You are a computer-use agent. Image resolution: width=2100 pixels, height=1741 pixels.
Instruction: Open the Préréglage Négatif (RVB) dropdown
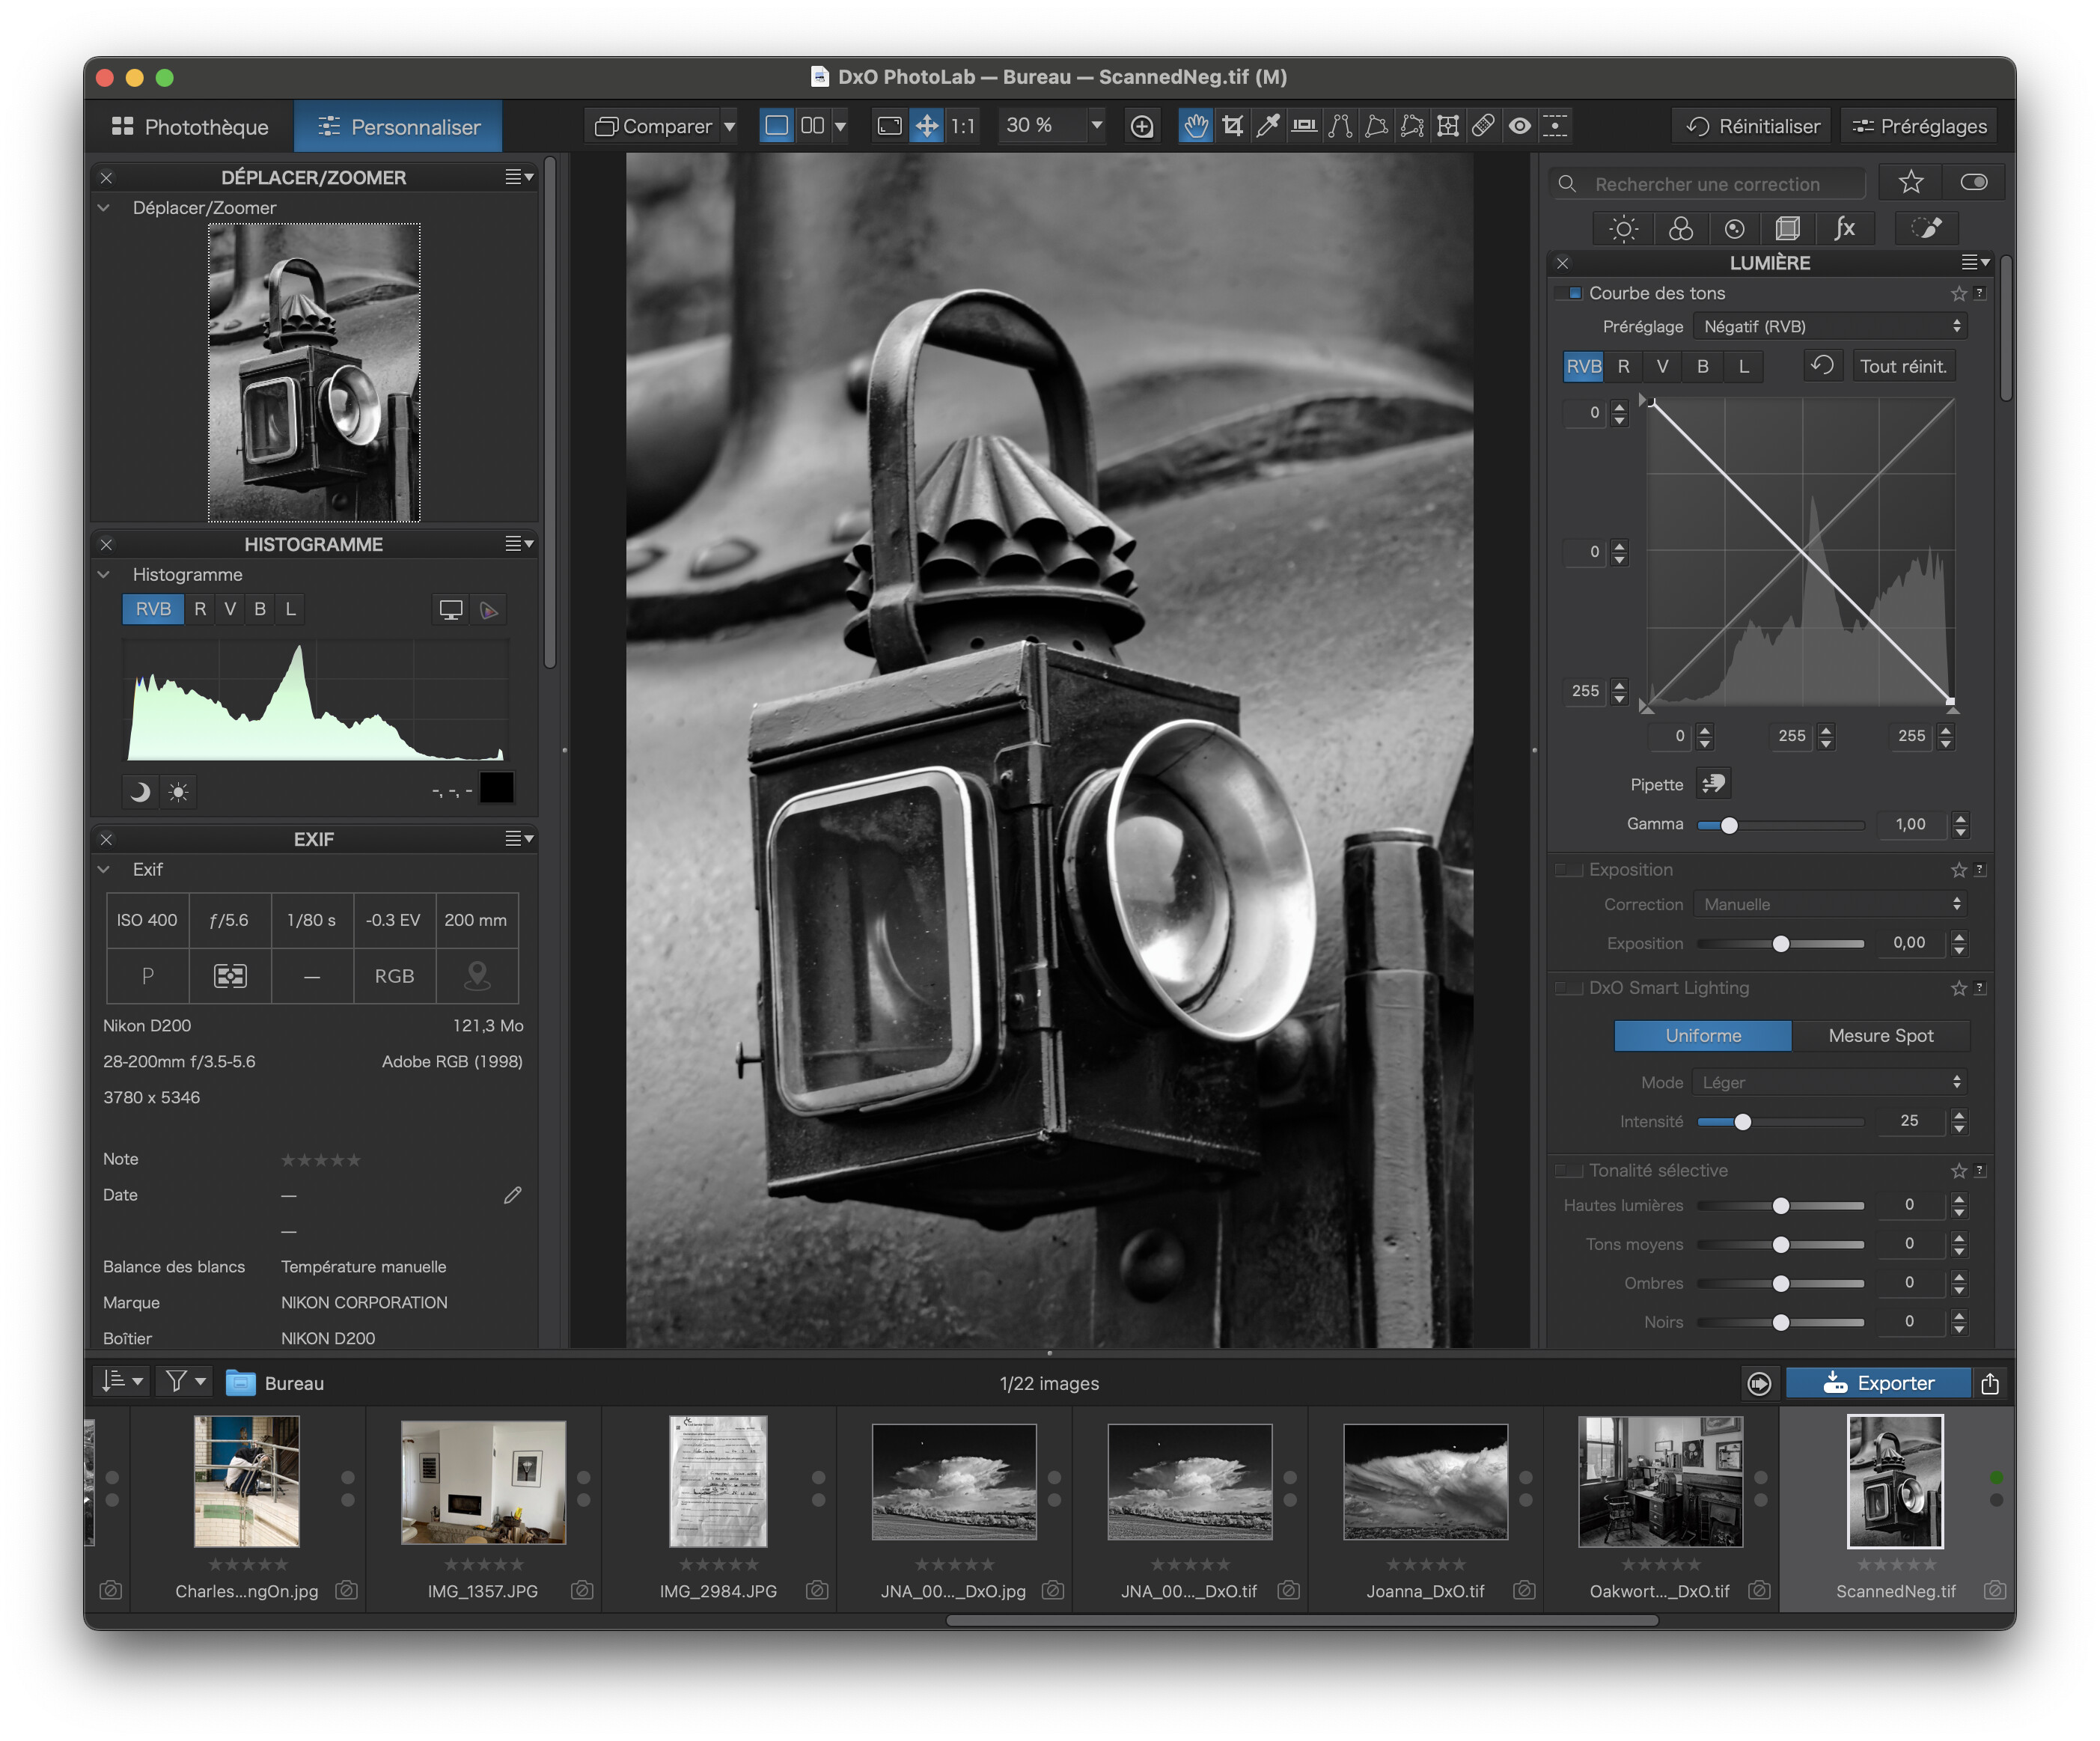(1830, 326)
